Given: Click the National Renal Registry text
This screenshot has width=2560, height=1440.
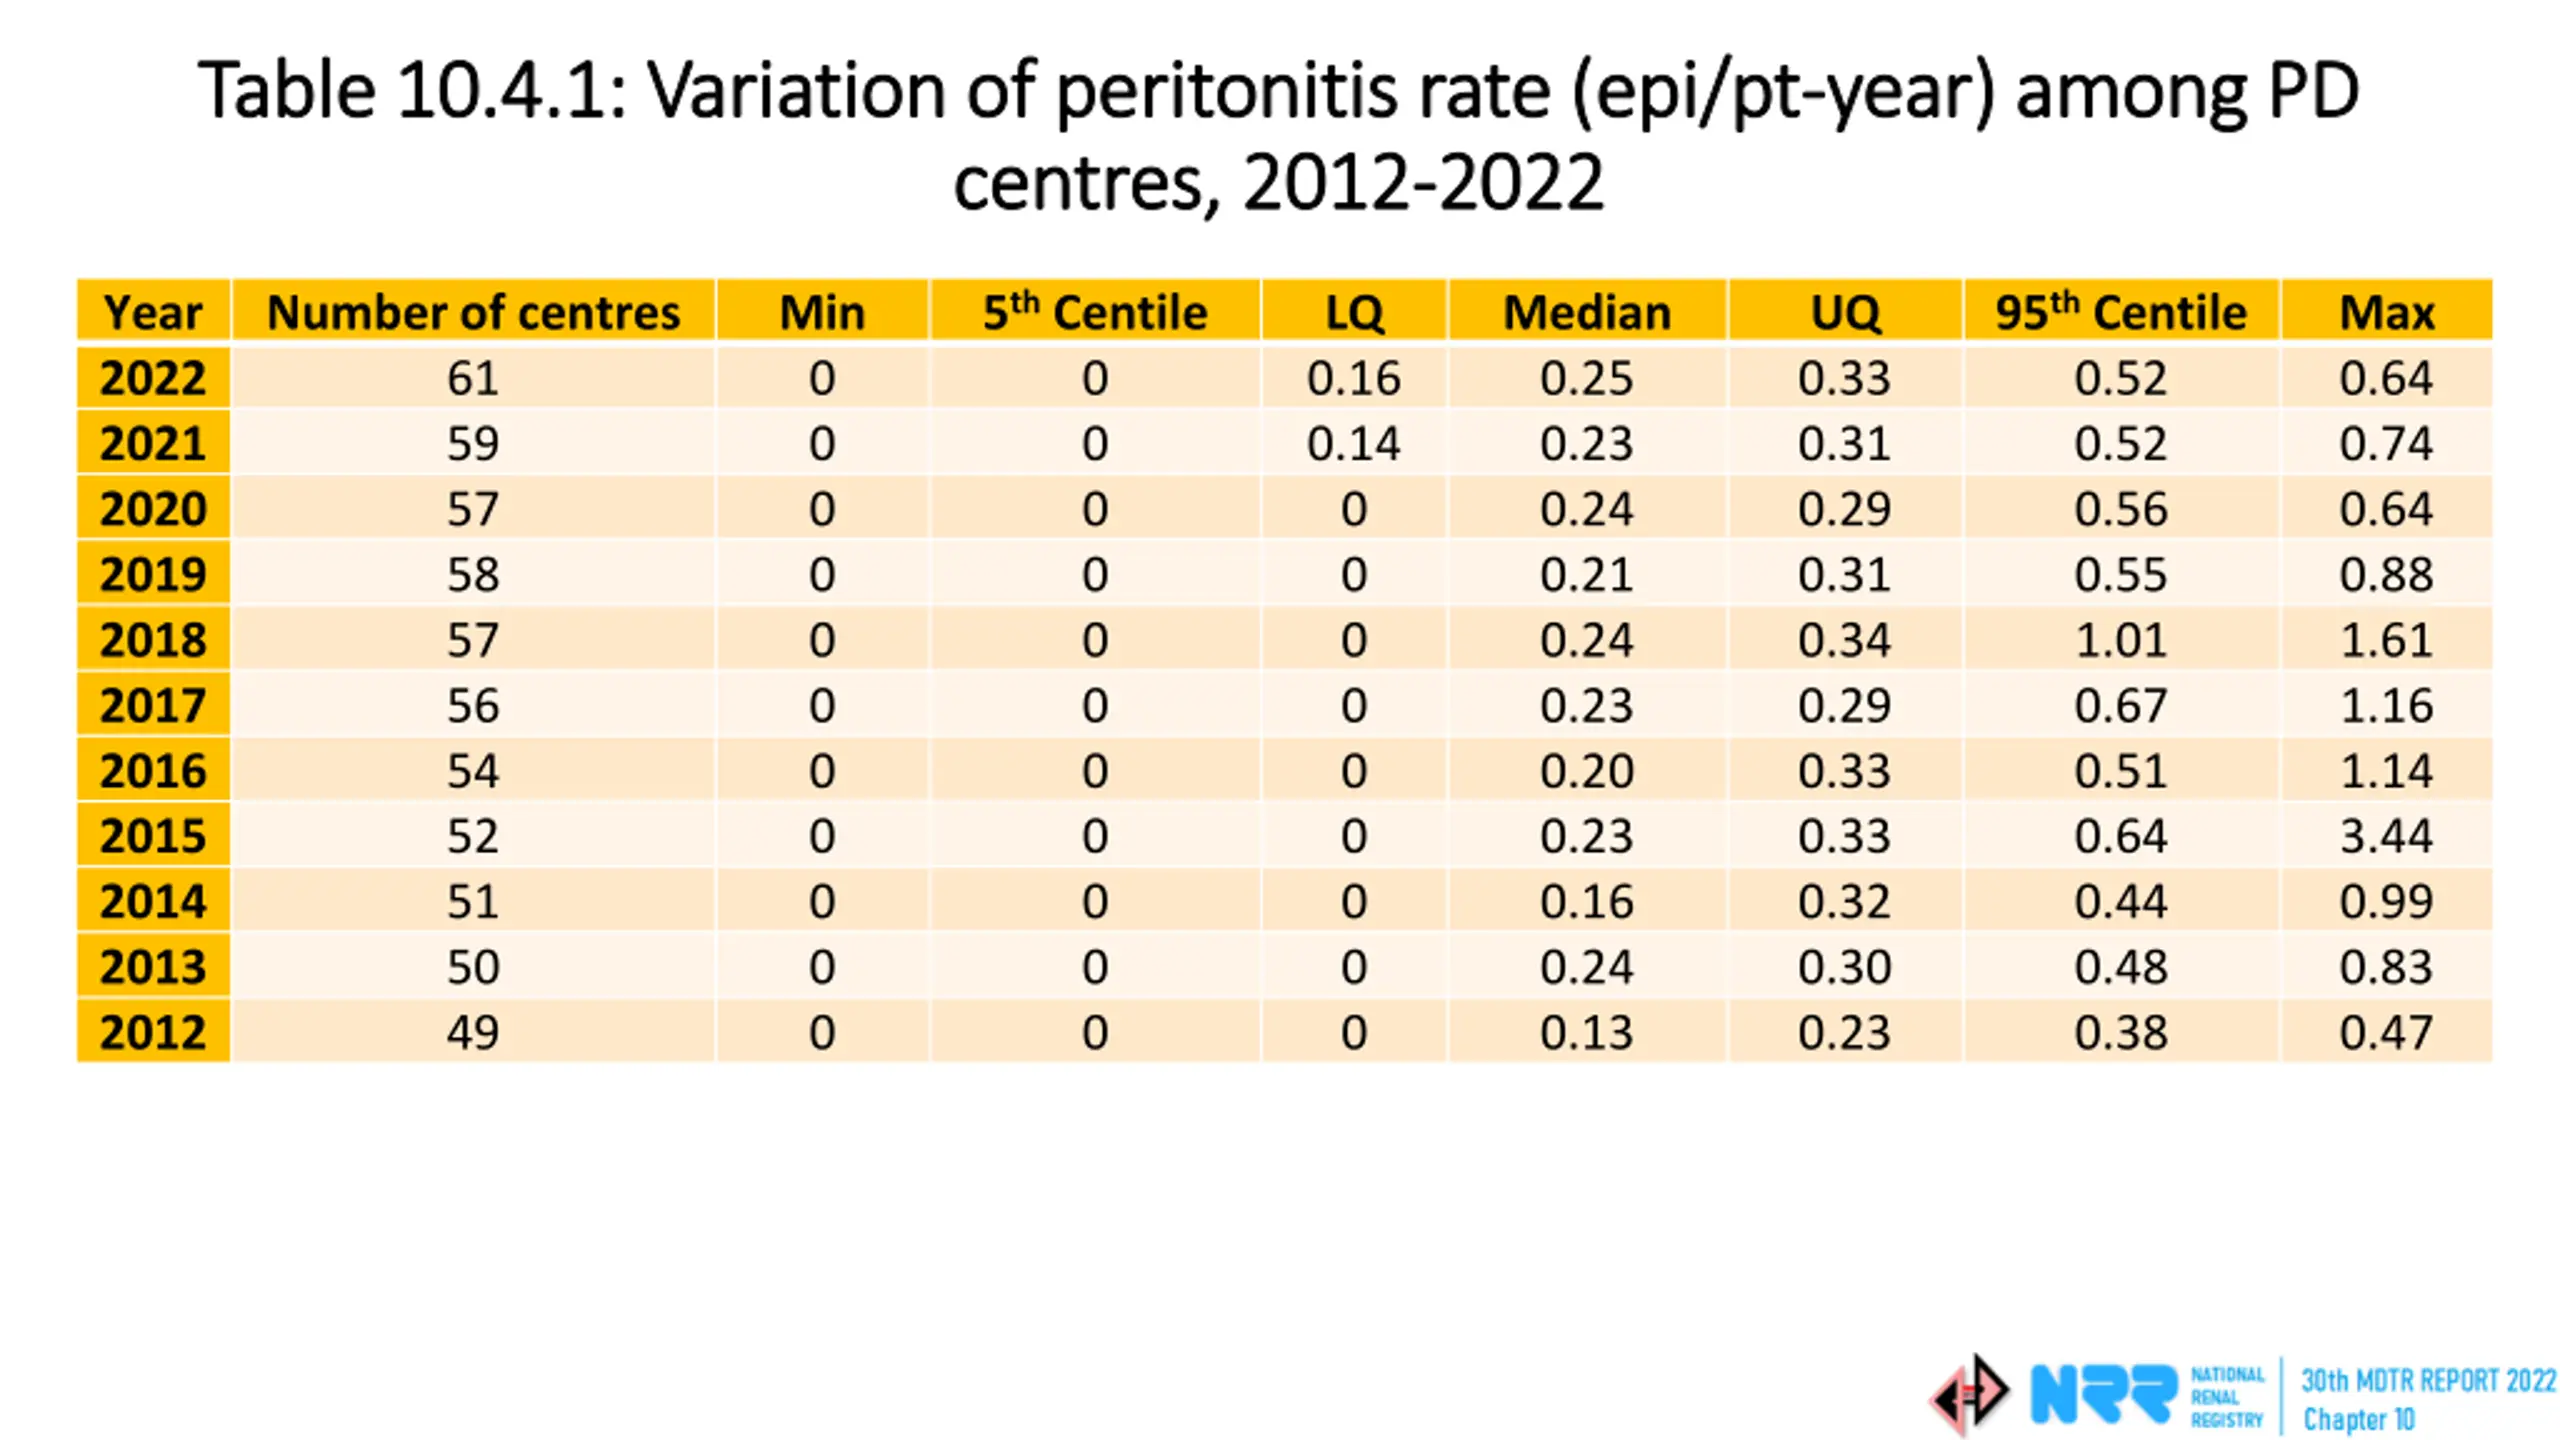Looking at the screenshot, I should coord(2227,1397).
